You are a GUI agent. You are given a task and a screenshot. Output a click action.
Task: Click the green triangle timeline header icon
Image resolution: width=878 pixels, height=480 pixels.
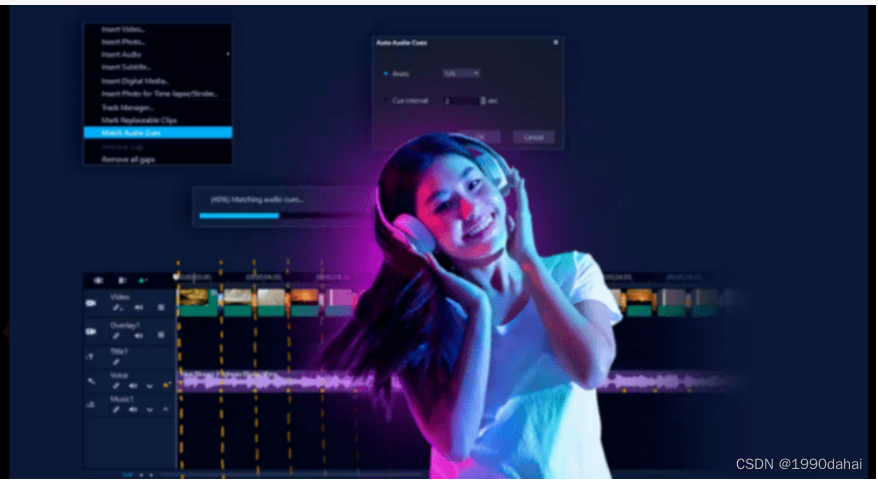(142, 280)
